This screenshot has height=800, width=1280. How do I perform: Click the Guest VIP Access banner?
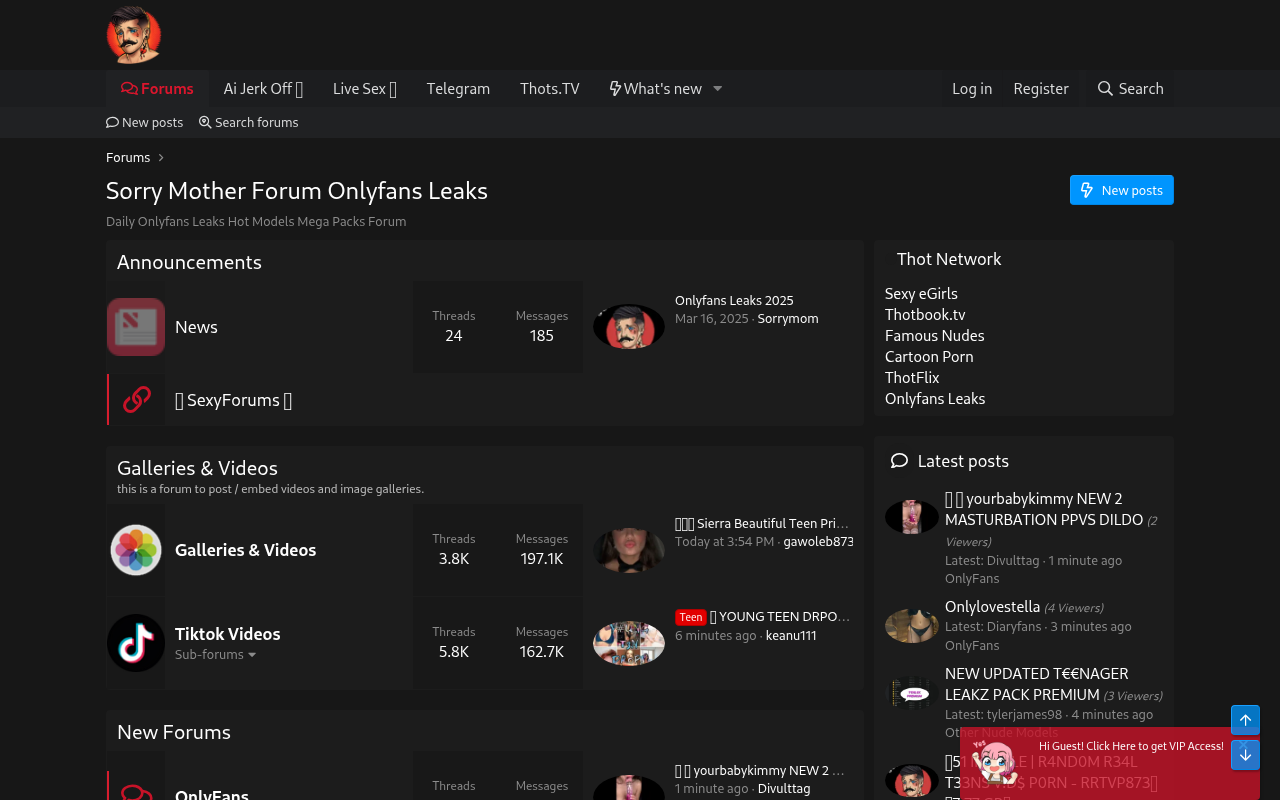[1096, 764]
